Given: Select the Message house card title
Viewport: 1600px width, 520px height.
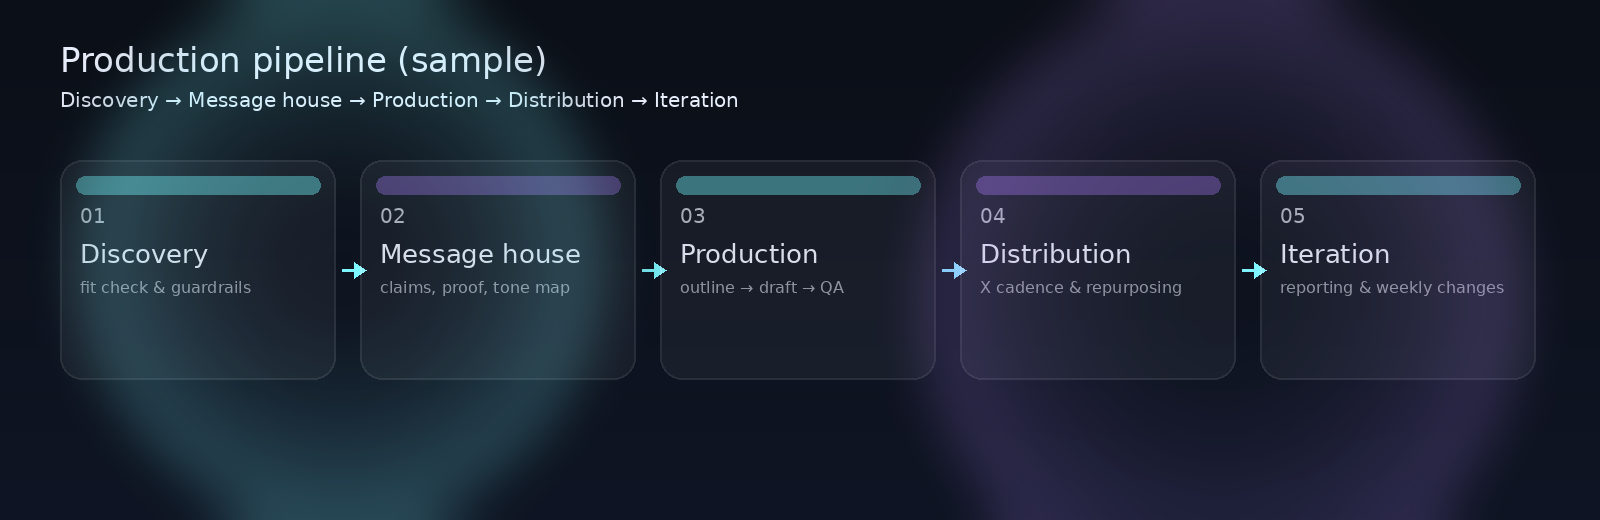Looking at the screenshot, I should [x=480, y=254].
